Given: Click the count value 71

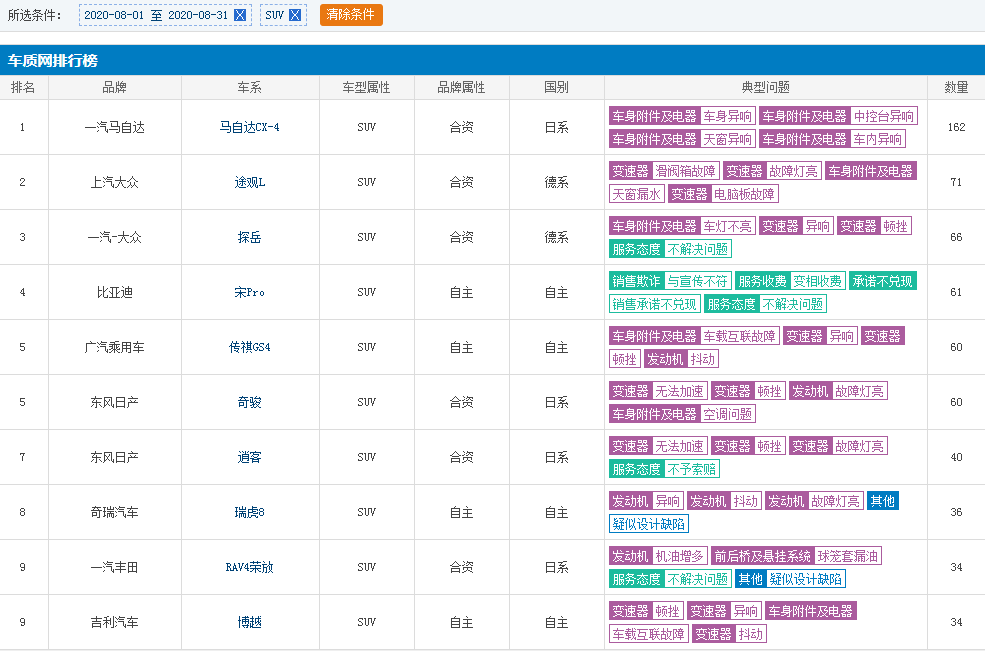Looking at the screenshot, I should (956, 182).
